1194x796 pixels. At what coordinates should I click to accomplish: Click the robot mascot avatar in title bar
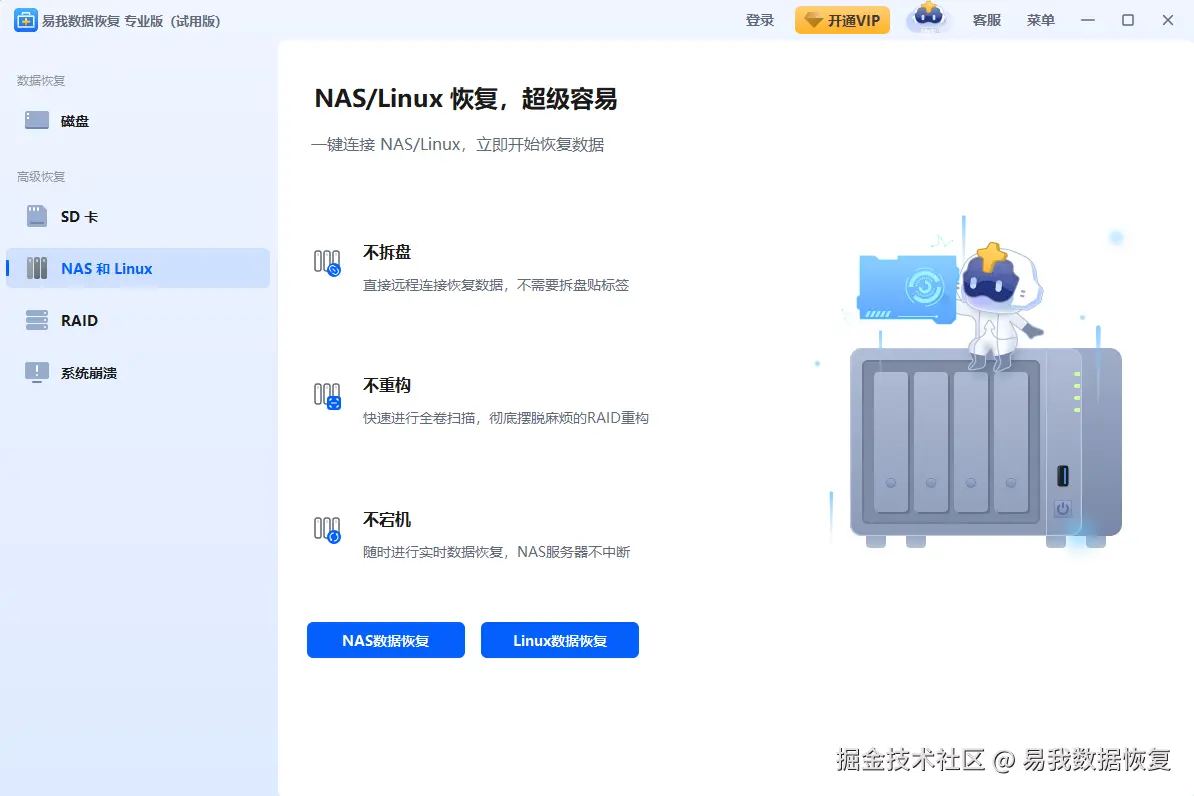928,18
